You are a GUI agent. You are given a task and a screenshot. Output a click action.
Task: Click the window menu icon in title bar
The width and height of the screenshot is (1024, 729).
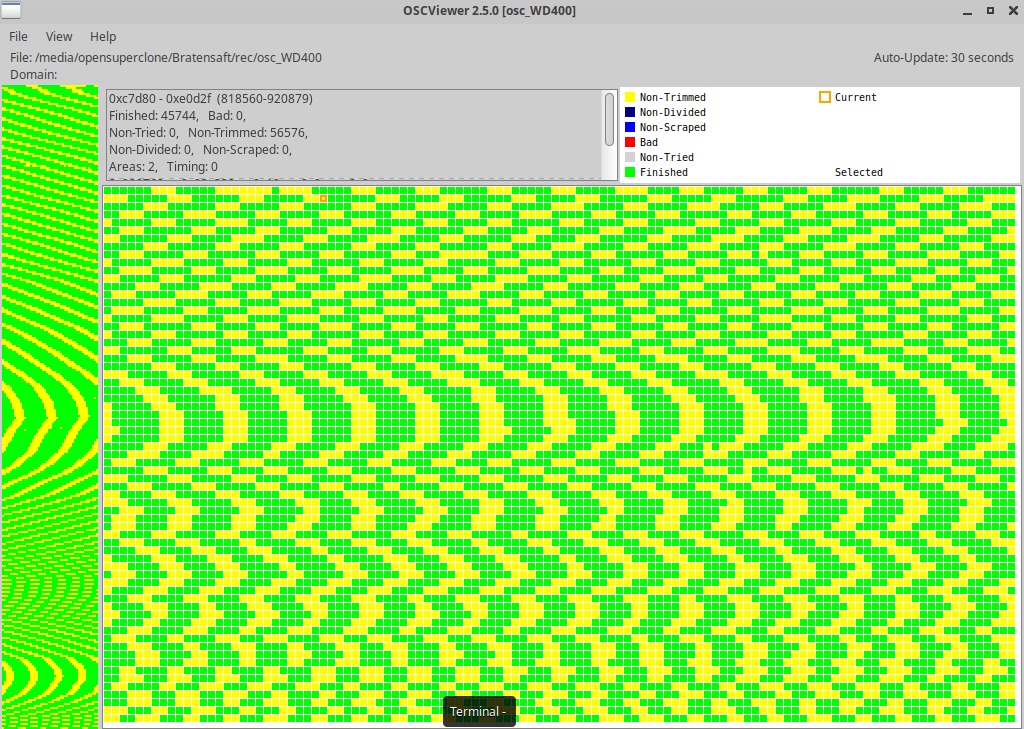click(11, 10)
